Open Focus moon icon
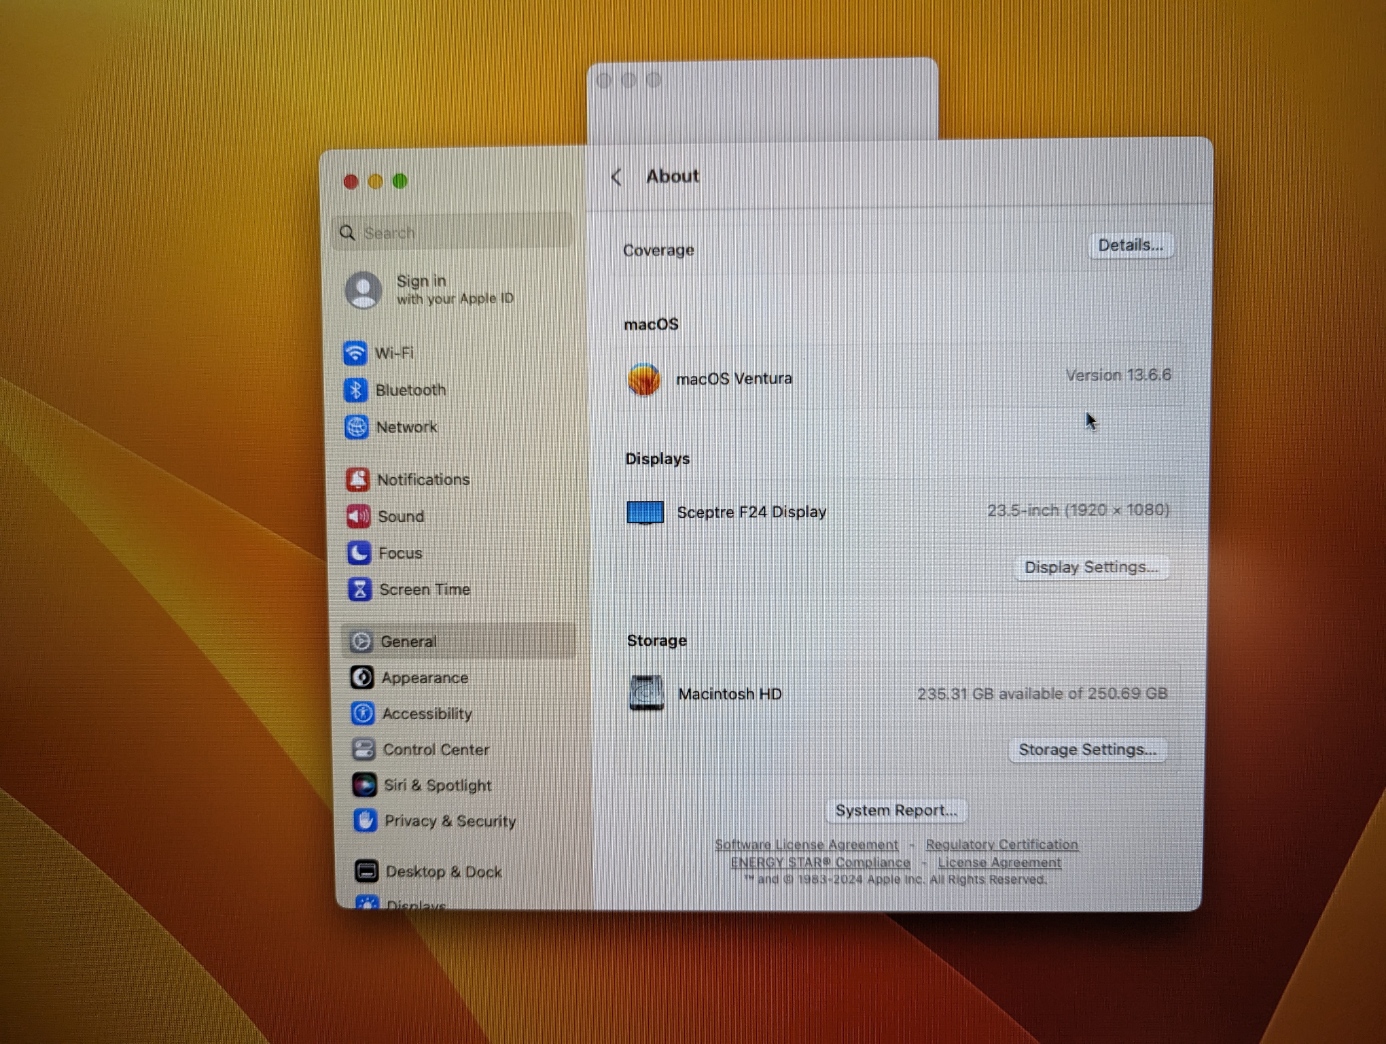 point(359,553)
